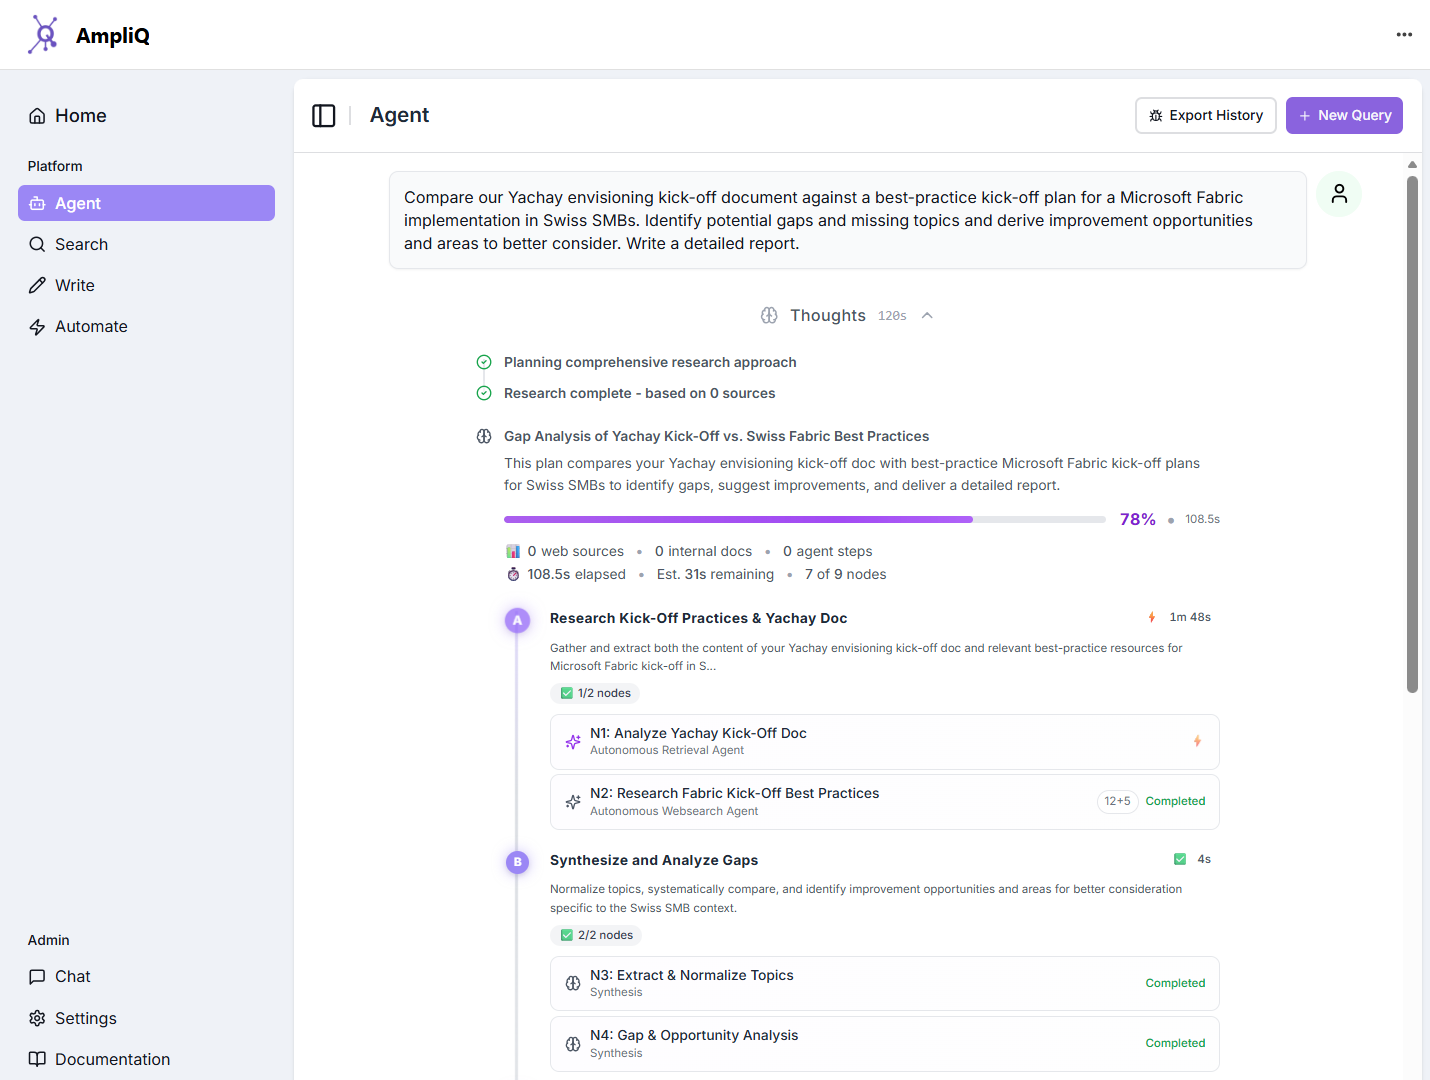Start a New Query
The width and height of the screenshot is (1430, 1080).
point(1343,116)
